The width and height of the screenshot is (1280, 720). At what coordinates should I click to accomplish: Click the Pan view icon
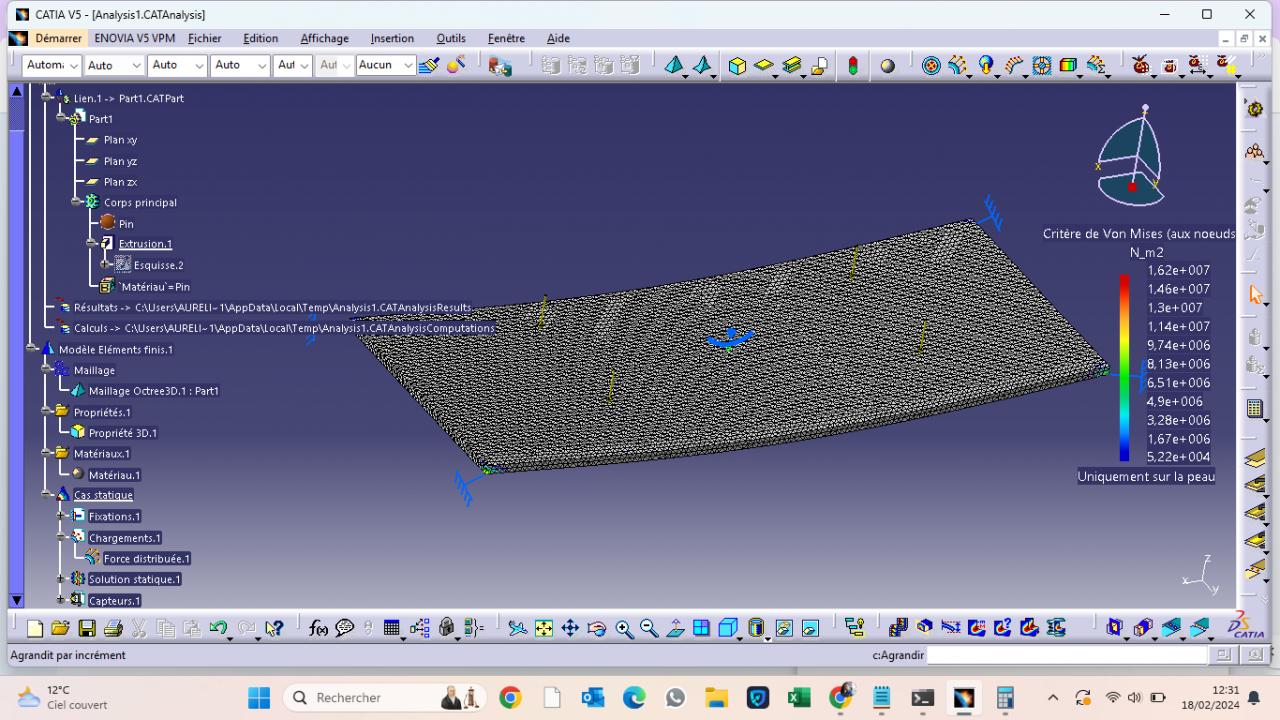point(570,628)
